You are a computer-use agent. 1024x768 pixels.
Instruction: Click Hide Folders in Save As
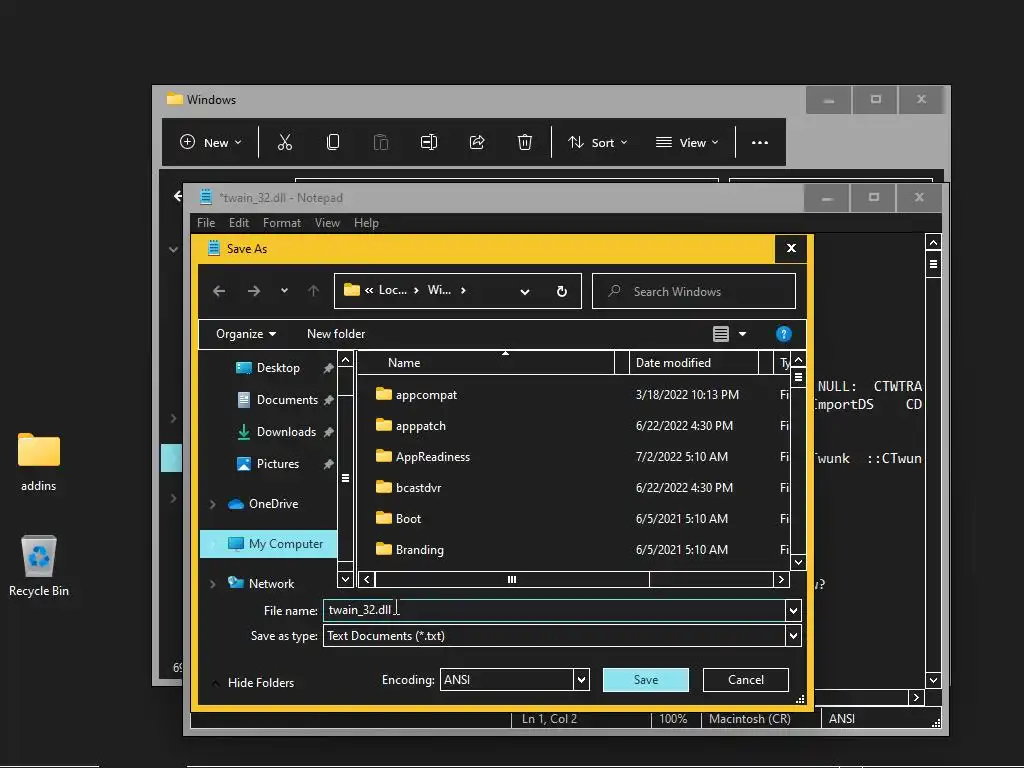(x=261, y=682)
